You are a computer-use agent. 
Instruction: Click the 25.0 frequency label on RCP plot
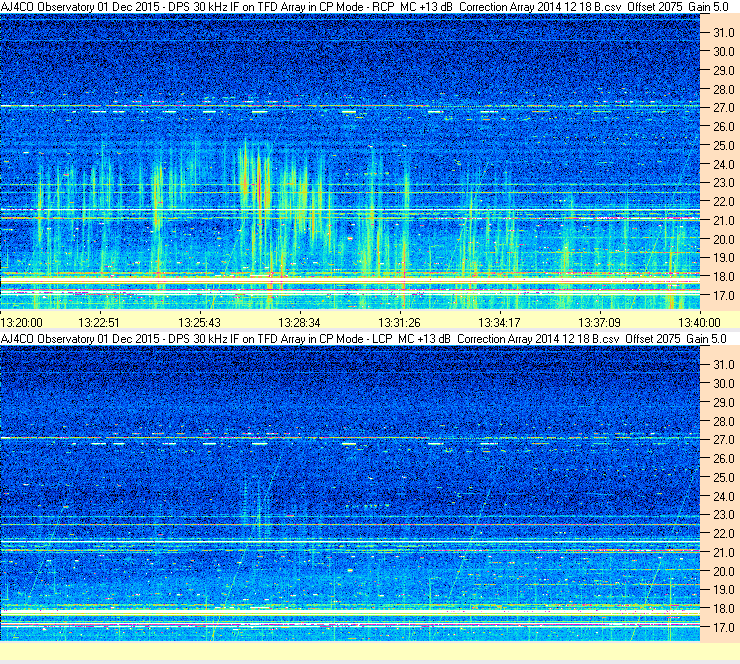pos(723,145)
